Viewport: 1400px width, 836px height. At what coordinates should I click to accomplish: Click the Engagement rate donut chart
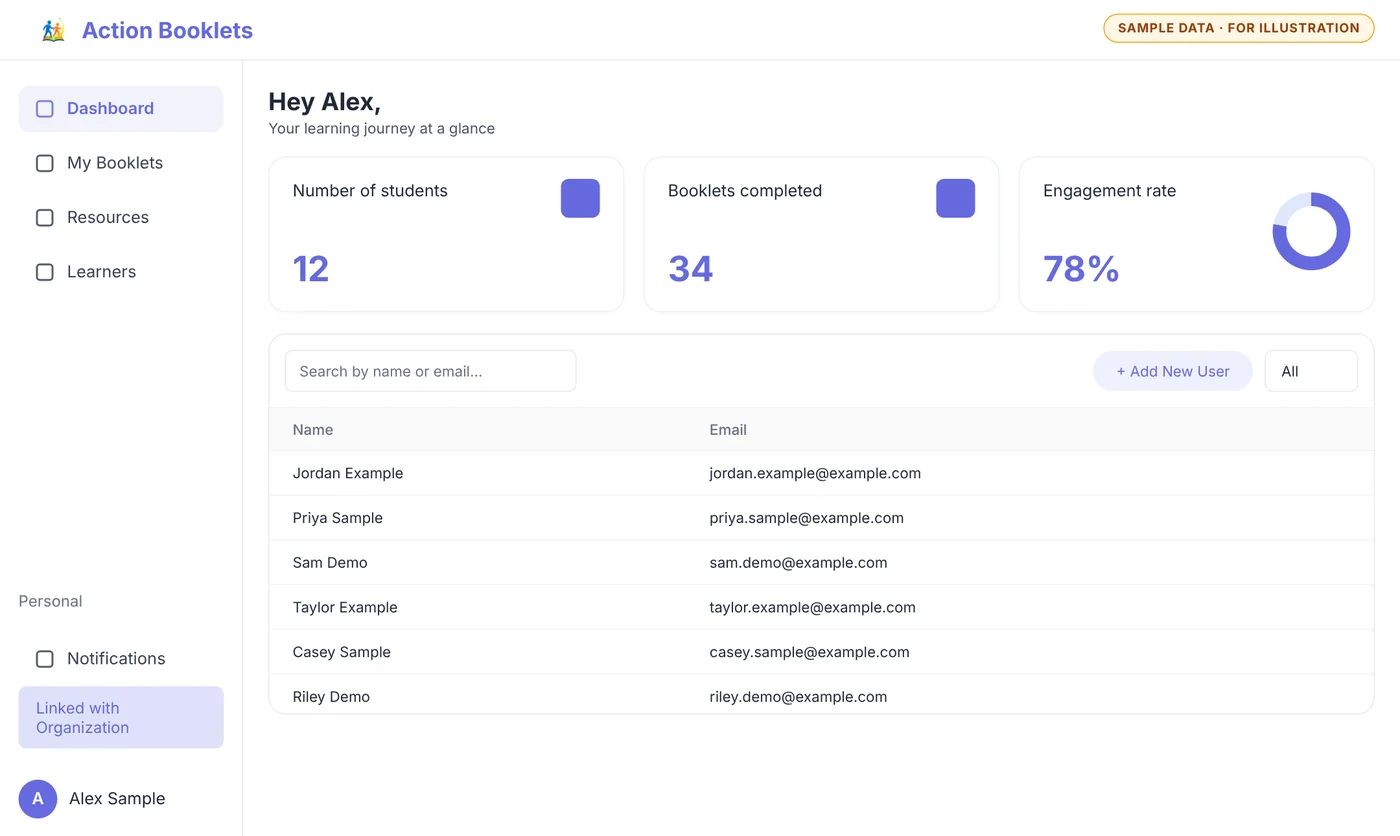[x=1311, y=231]
